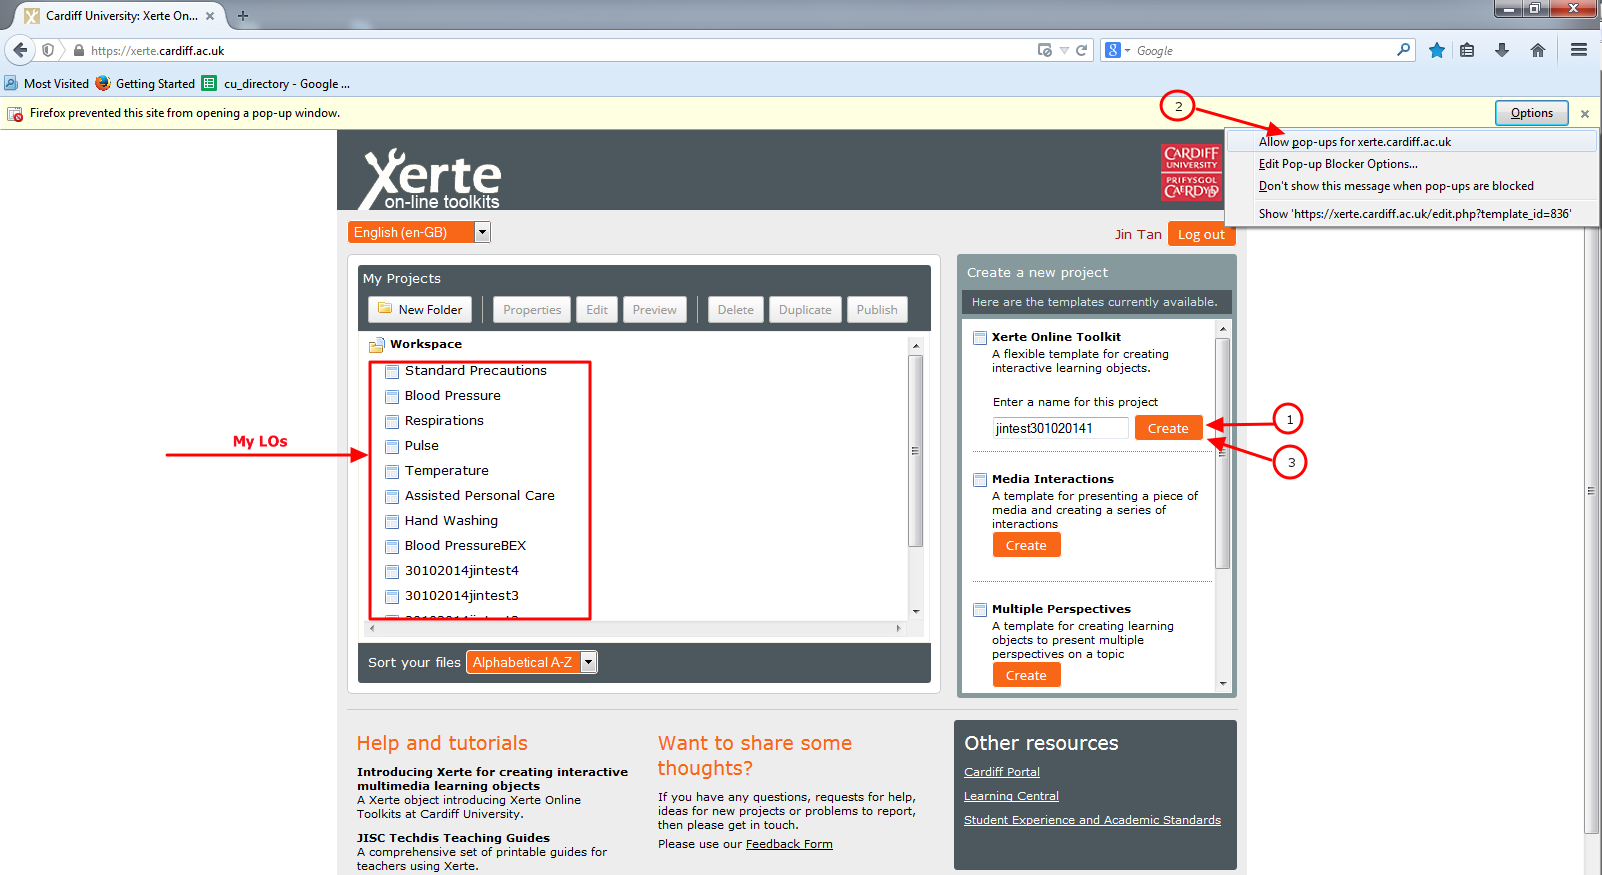Screen dimensions: 1602x875
Task: Select the 30102014jintest3 project
Action: (461, 596)
